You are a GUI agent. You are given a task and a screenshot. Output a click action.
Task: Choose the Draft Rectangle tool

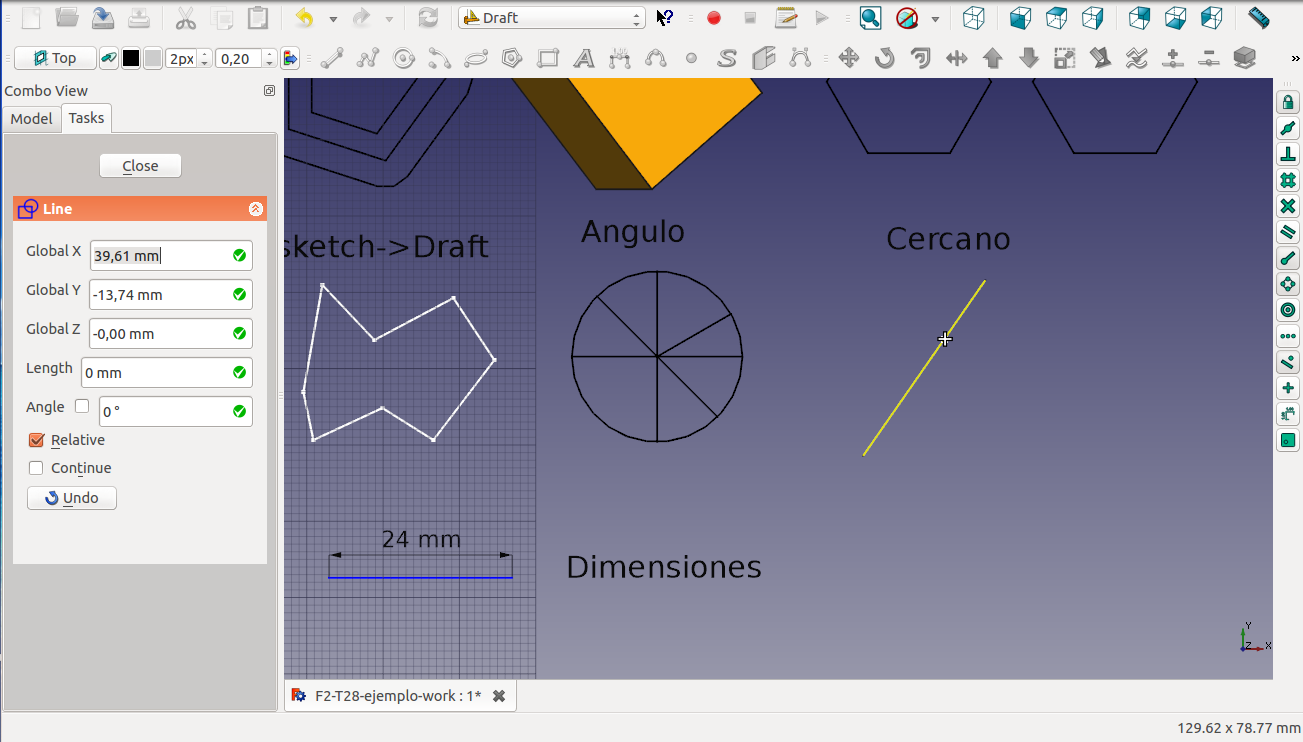[x=548, y=58]
